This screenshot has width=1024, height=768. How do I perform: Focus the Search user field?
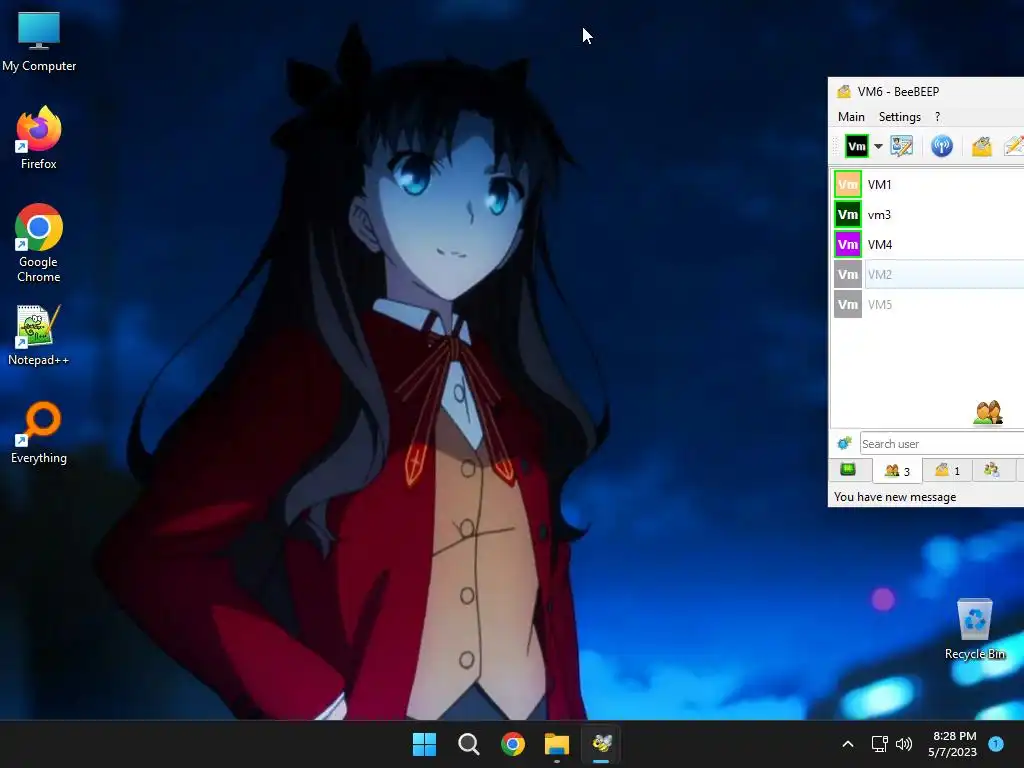[942, 443]
